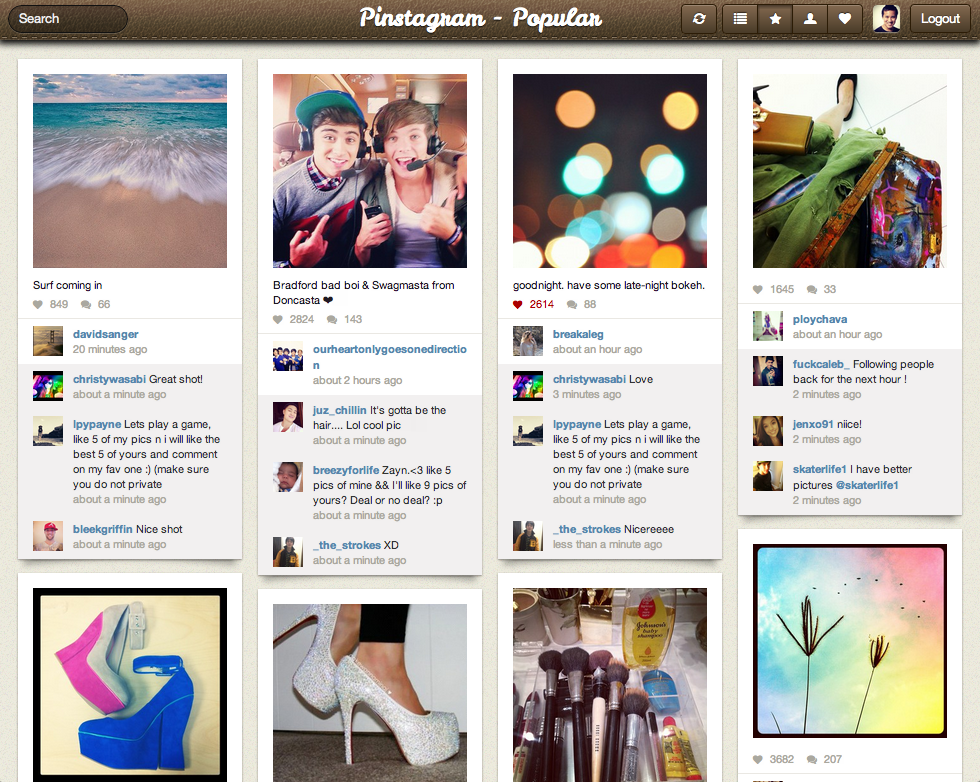The image size is (980, 782).
Task: Open jenxo91's profile link
Action: pos(813,424)
